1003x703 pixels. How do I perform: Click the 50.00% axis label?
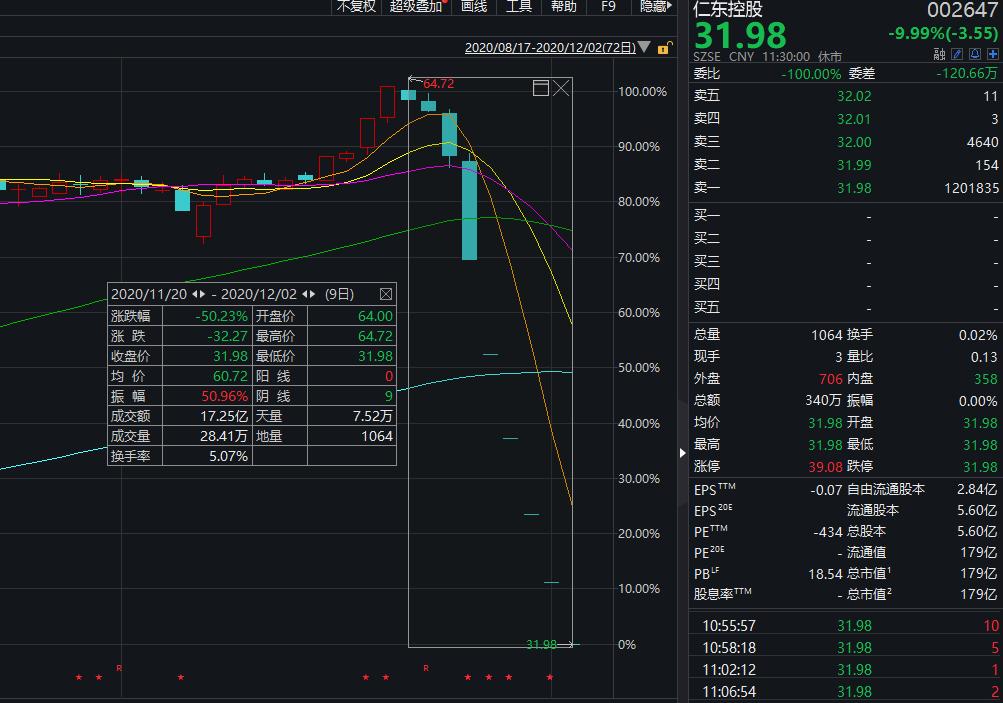tap(639, 368)
